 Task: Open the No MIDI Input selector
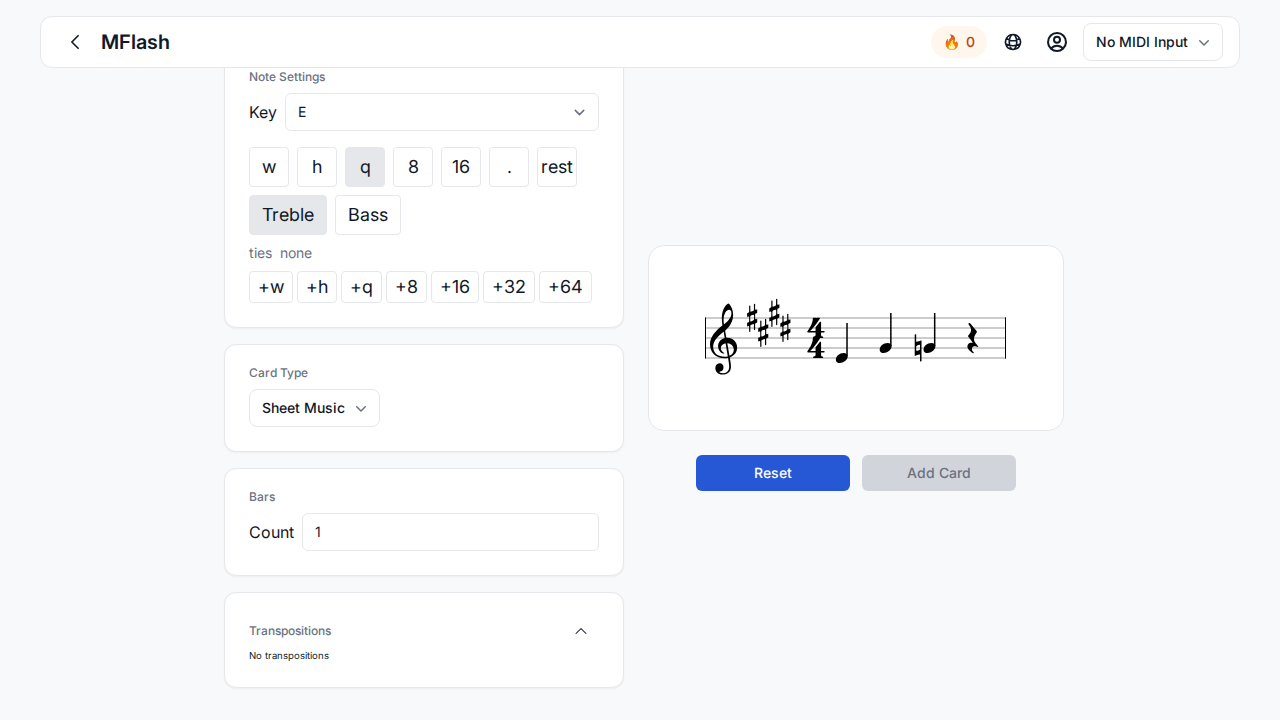(x=1153, y=42)
